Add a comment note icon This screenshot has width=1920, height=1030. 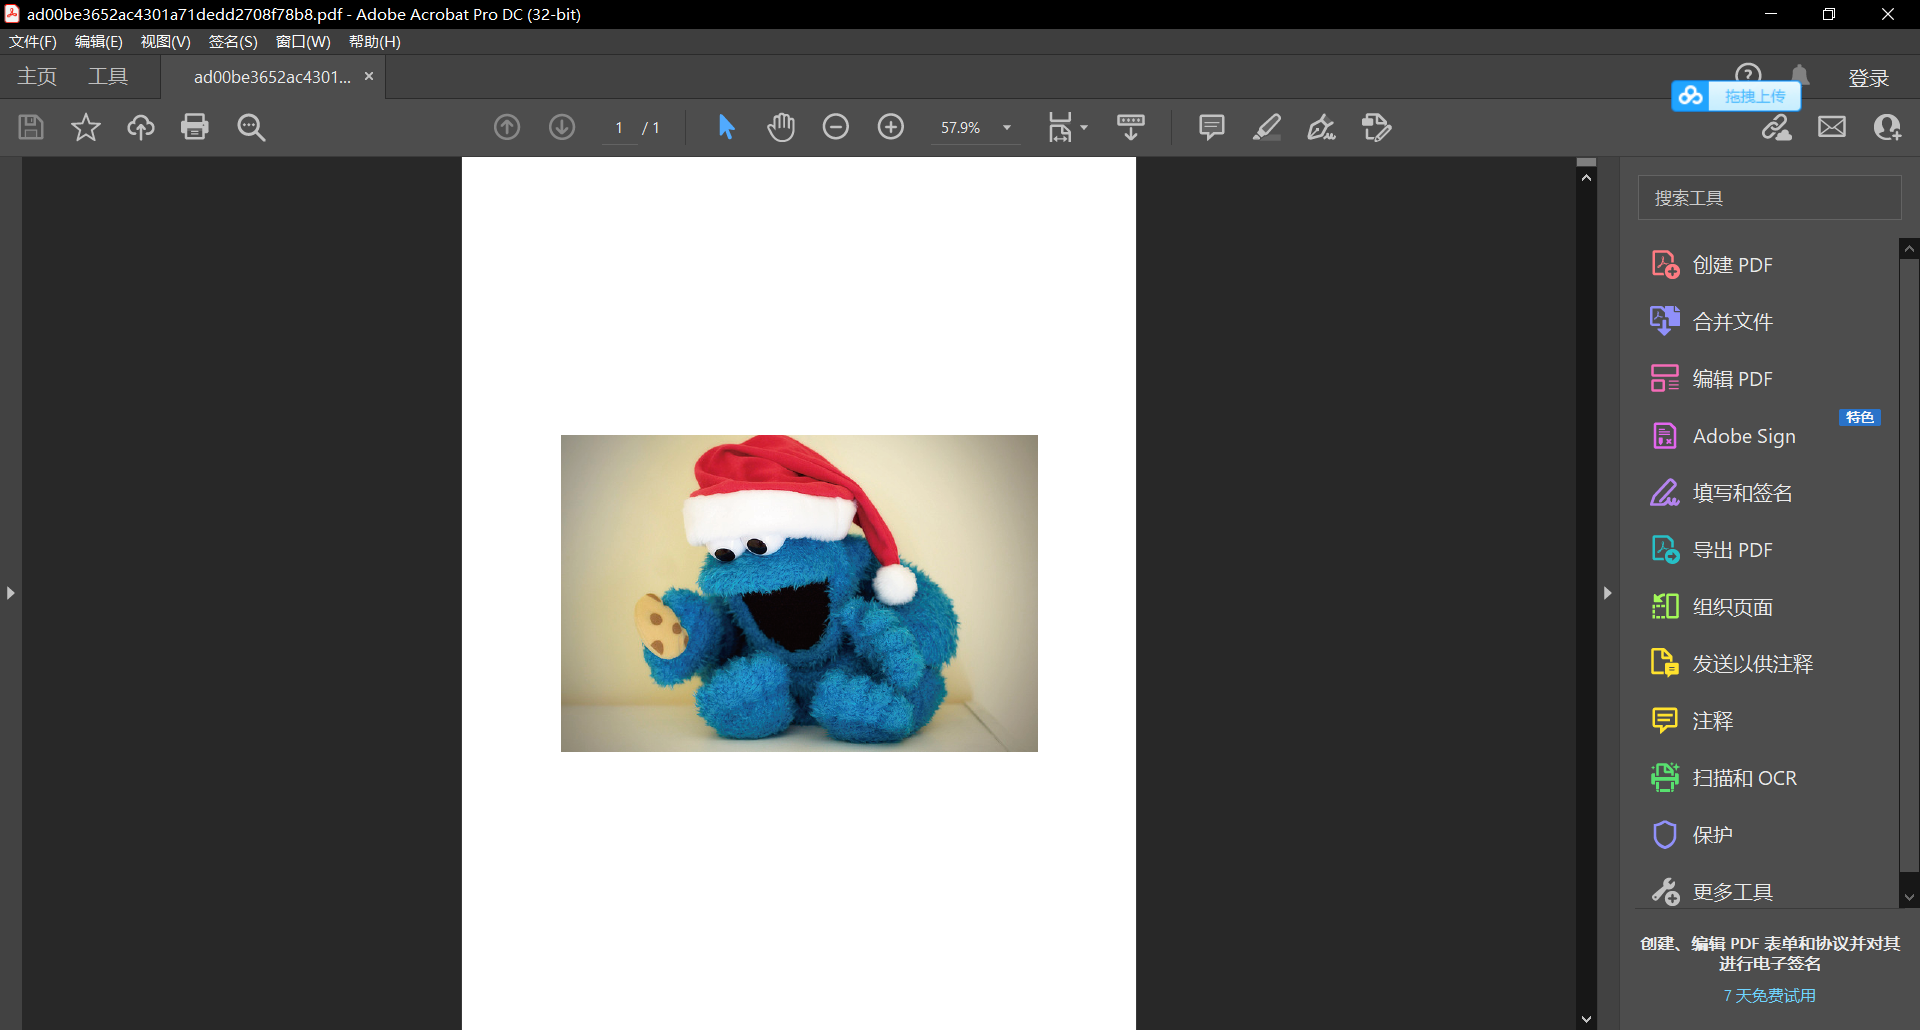(x=1211, y=127)
